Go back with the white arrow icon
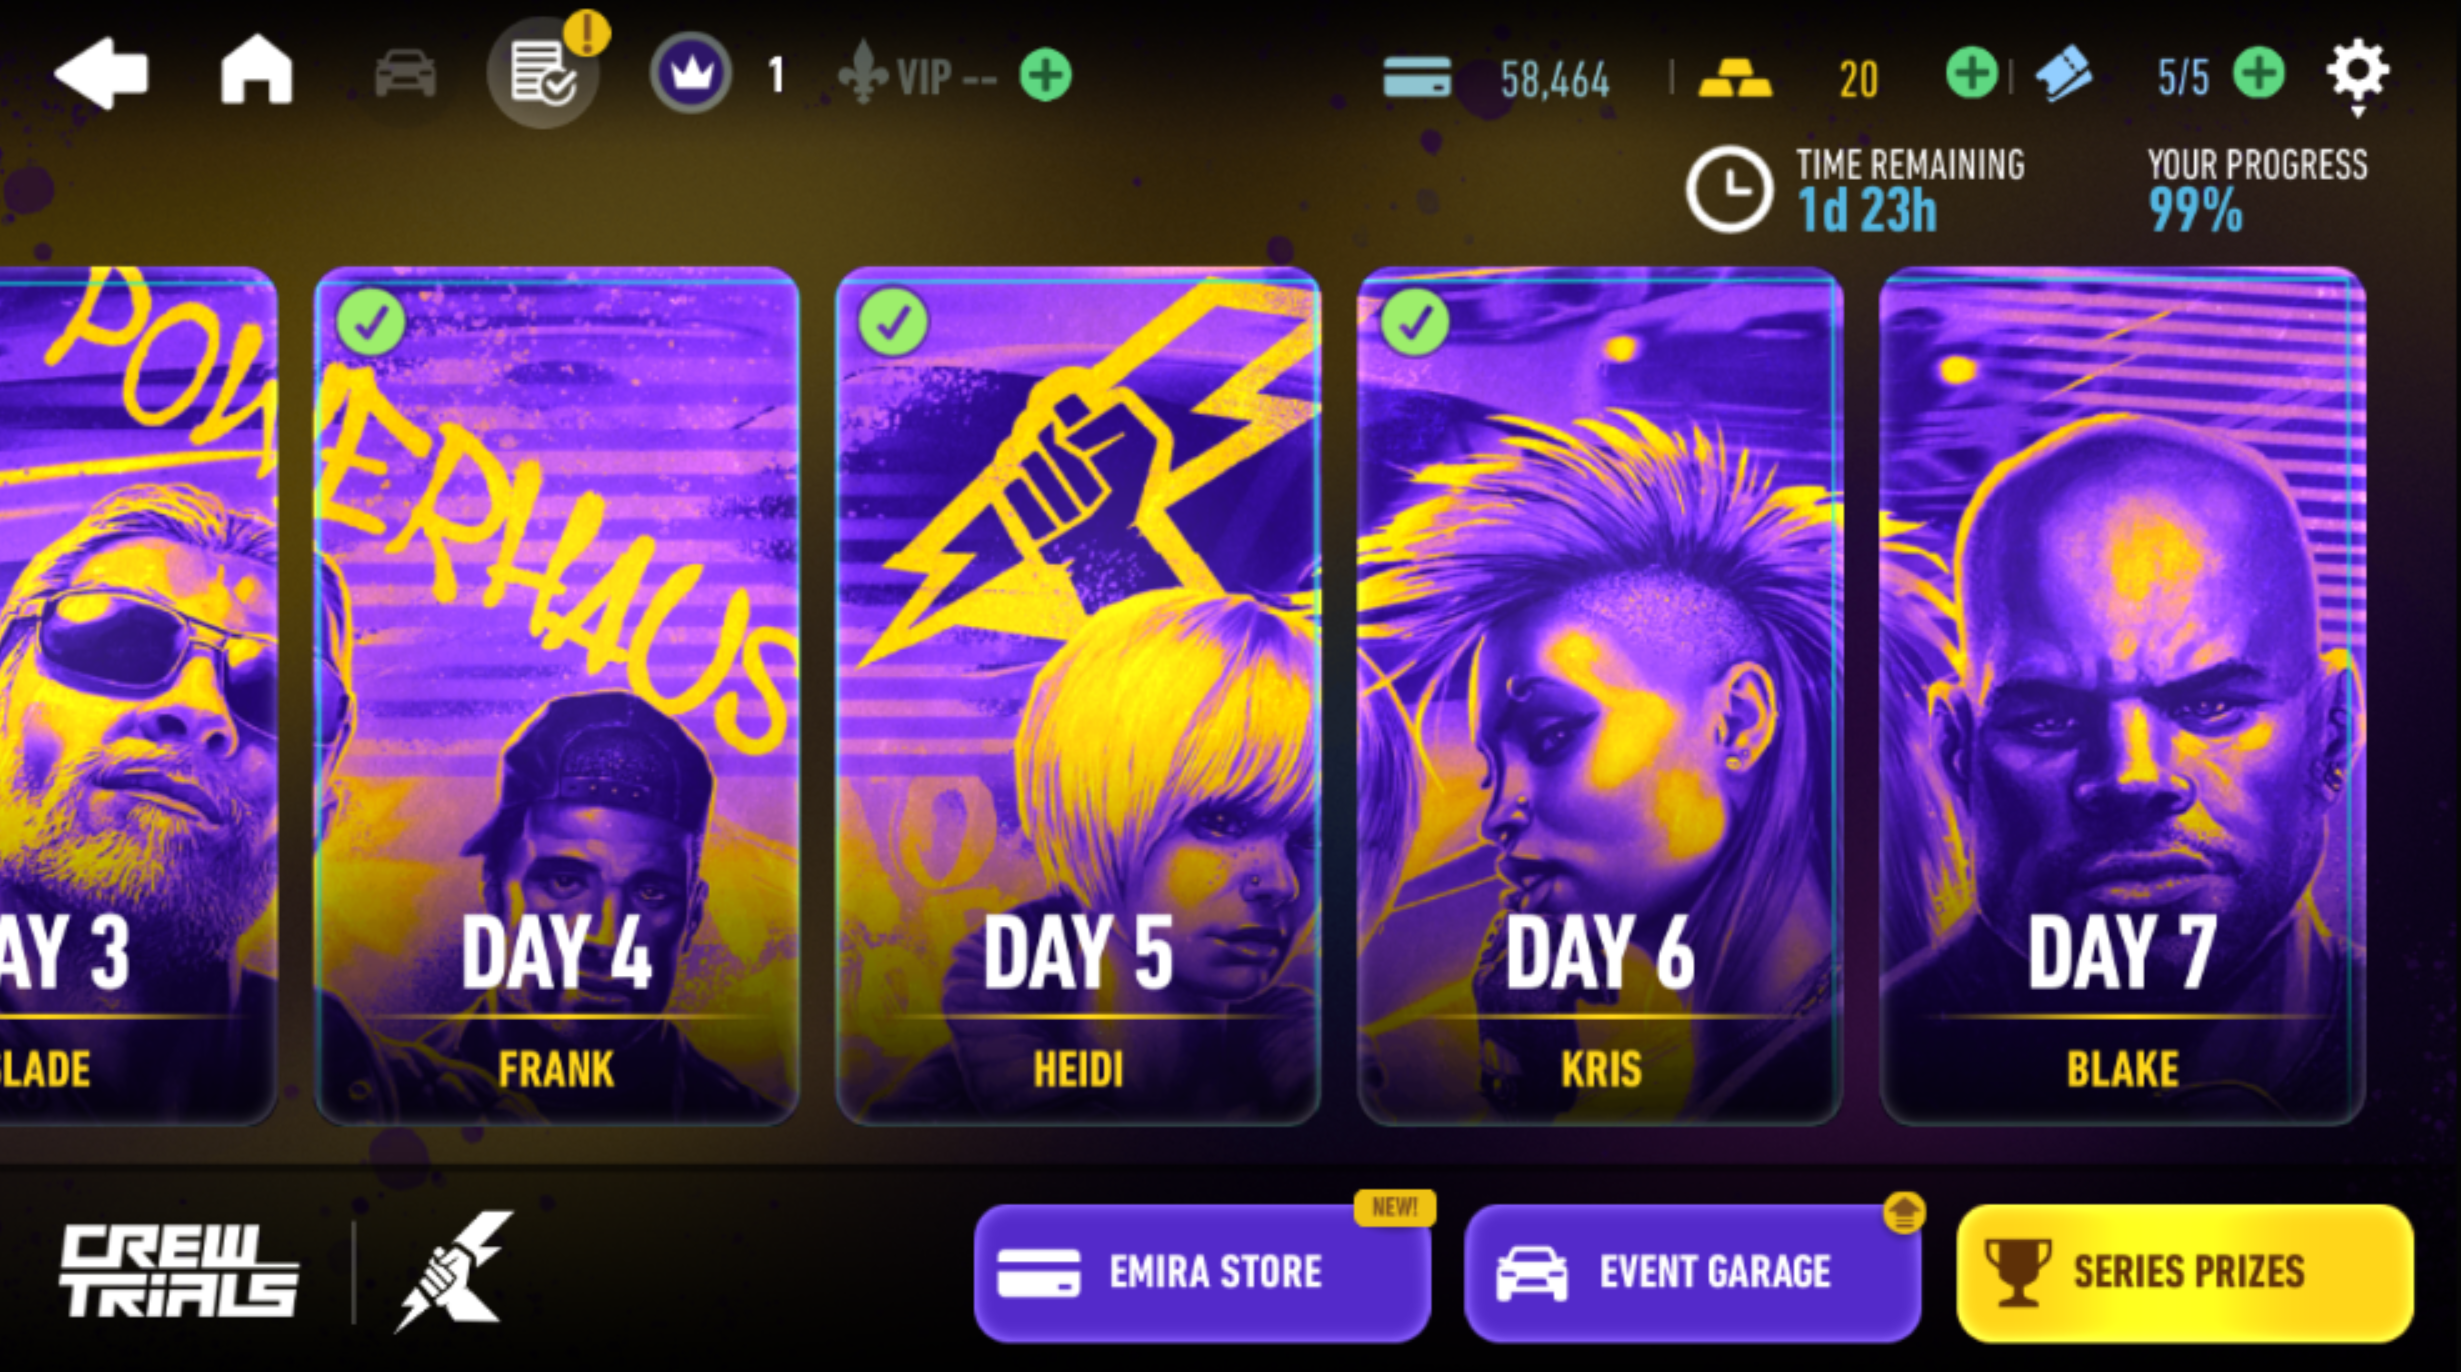 [101, 73]
